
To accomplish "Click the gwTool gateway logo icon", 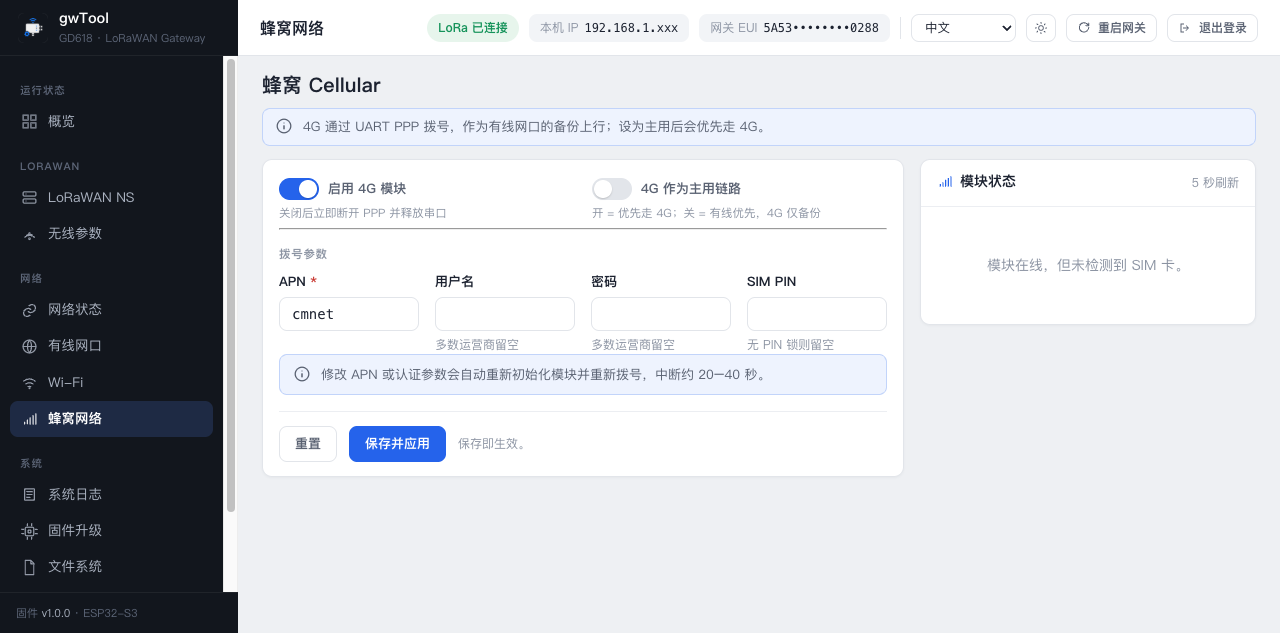I will (33, 28).
